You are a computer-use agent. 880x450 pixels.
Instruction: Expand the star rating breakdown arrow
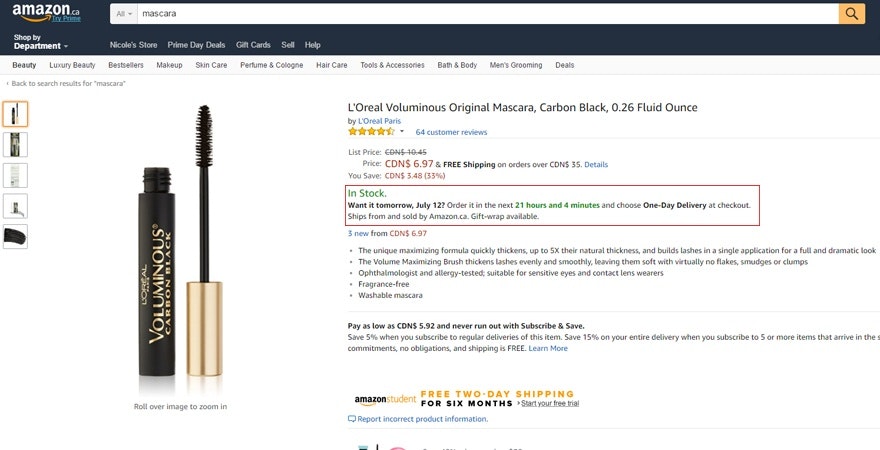[402, 132]
